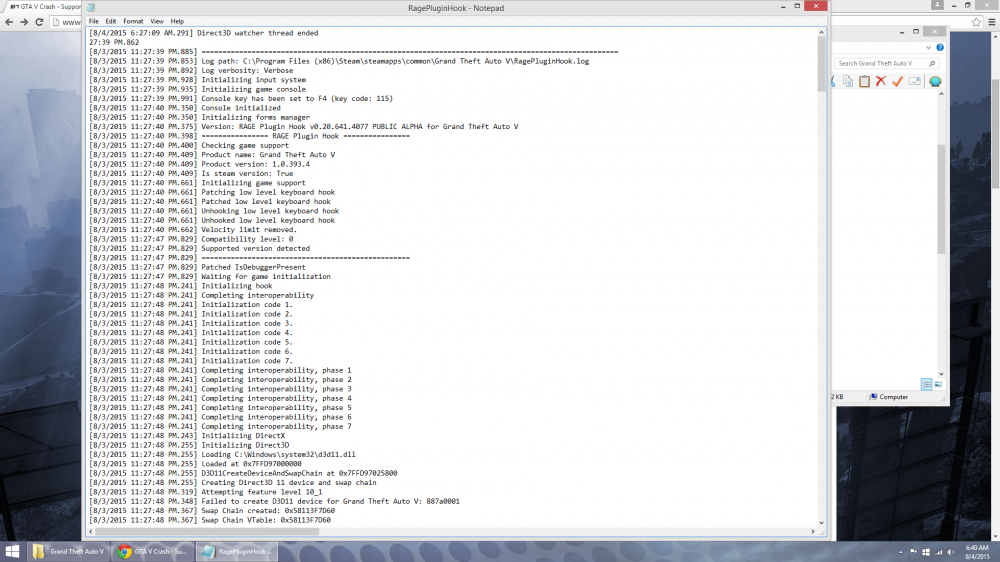Viewport: 1000px width, 562px height.
Task: Open the Help menu in Notepad
Action: click(177, 21)
